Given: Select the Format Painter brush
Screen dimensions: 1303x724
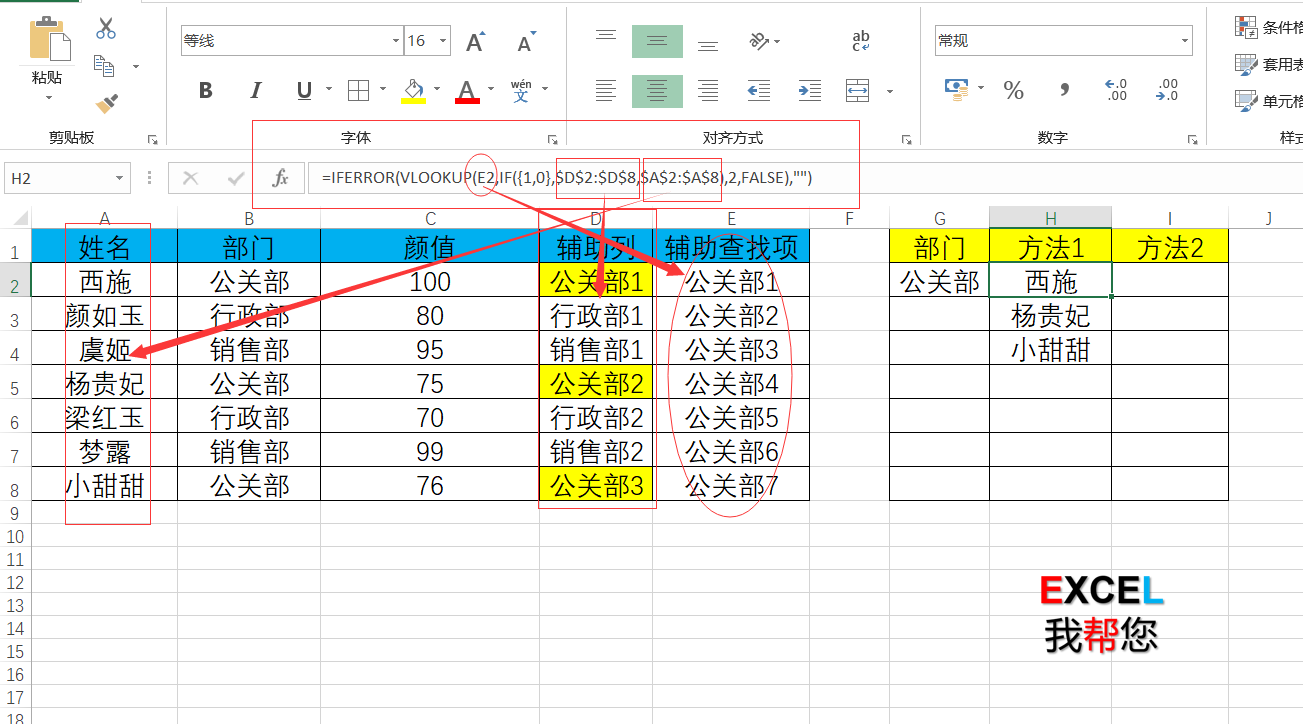Looking at the screenshot, I should (106, 103).
